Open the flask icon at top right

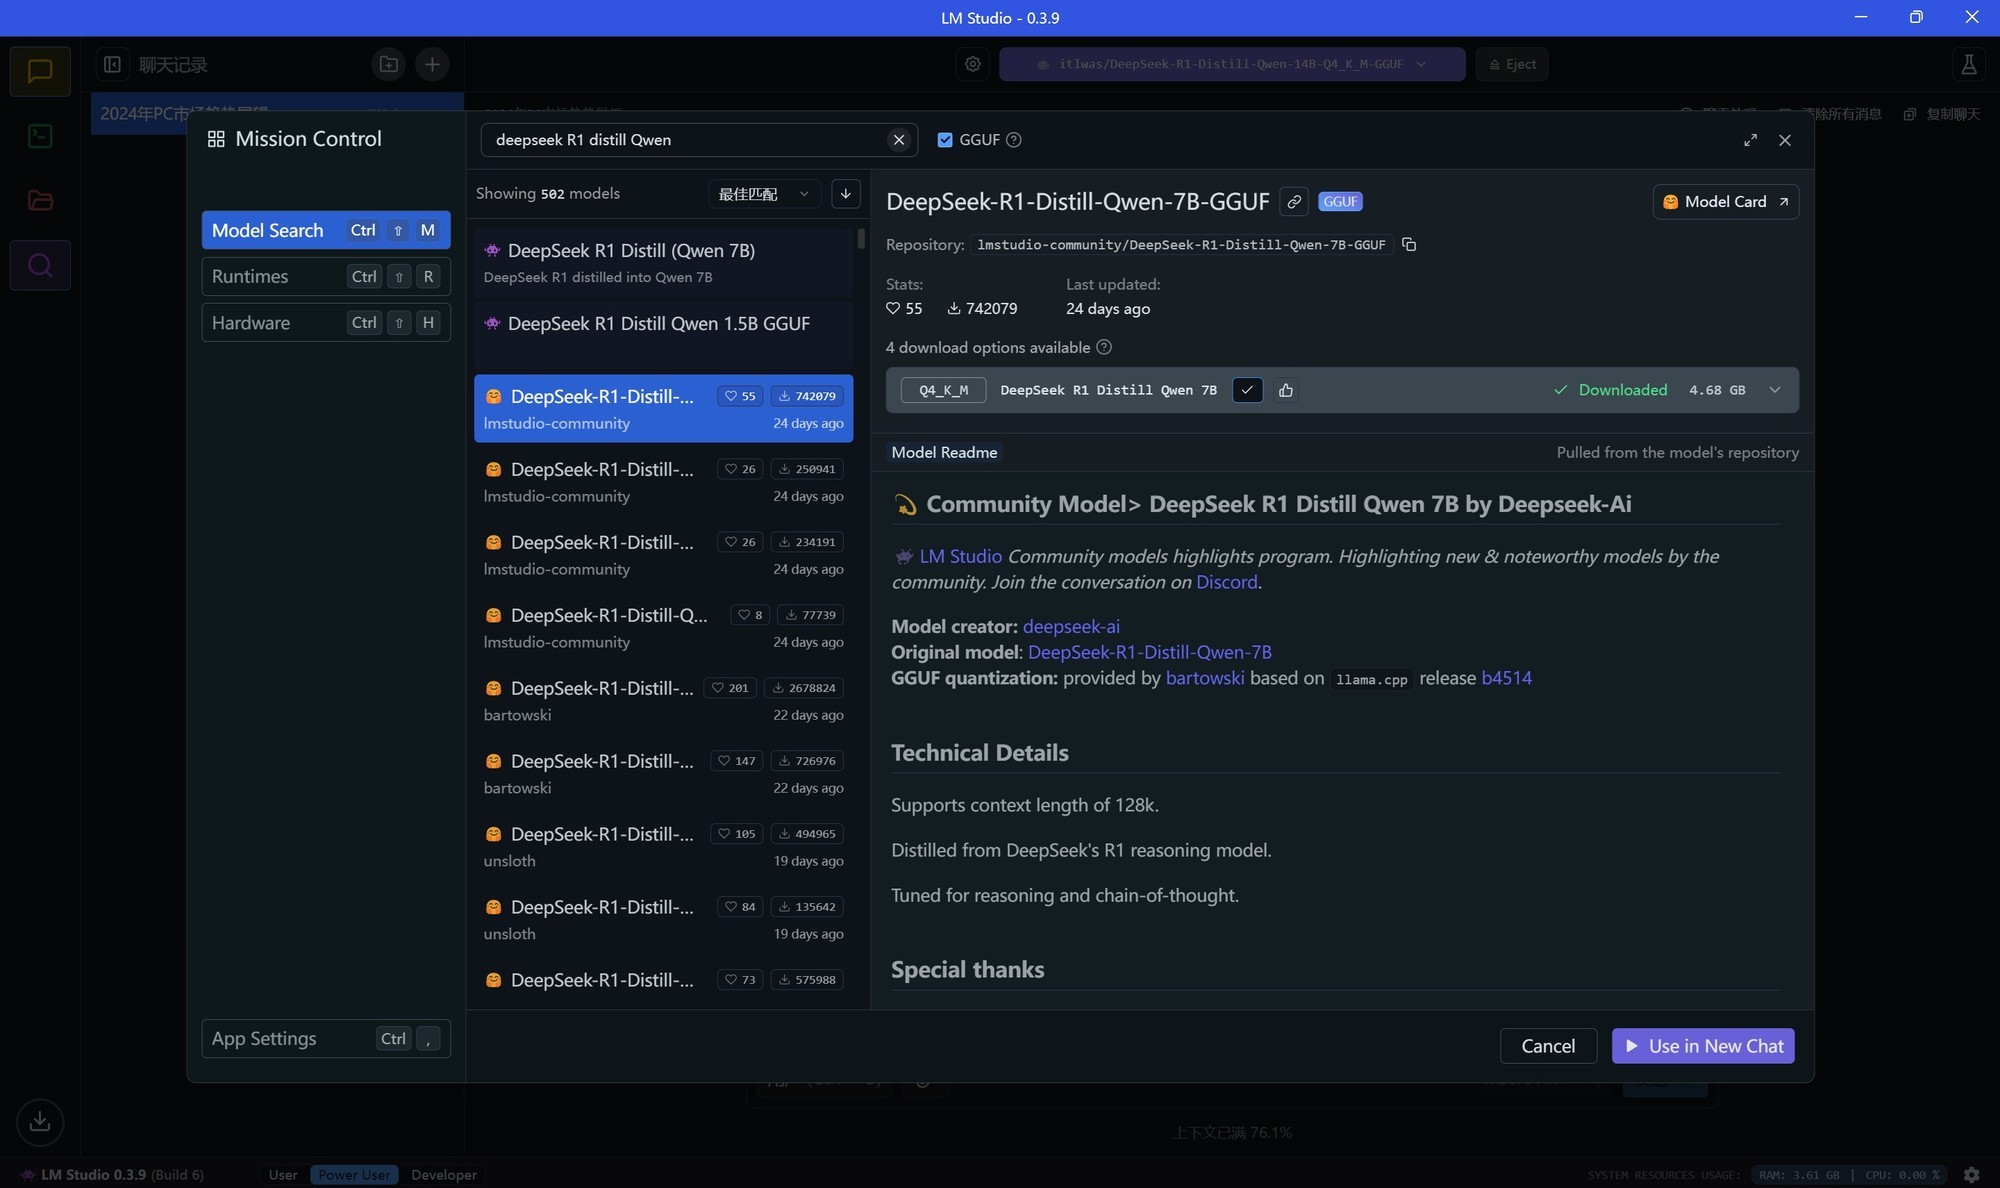[1969, 64]
